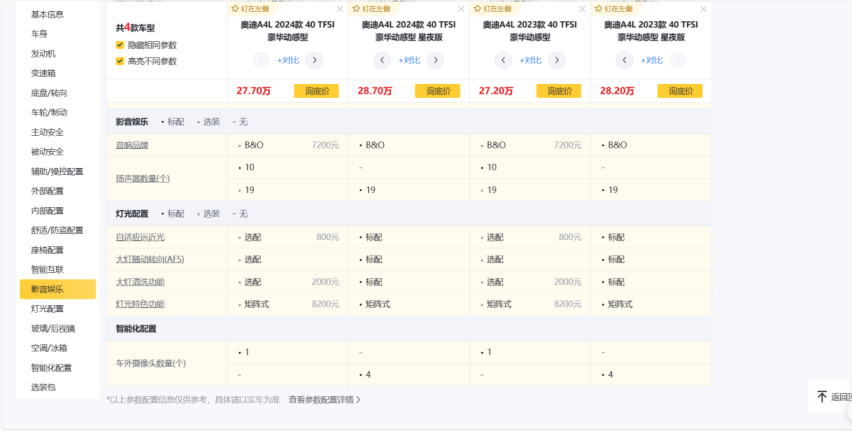The width and height of the screenshot is (852, 431).
Task: Click right arrow under first 2024 A4L model
Action: (314, 60)
